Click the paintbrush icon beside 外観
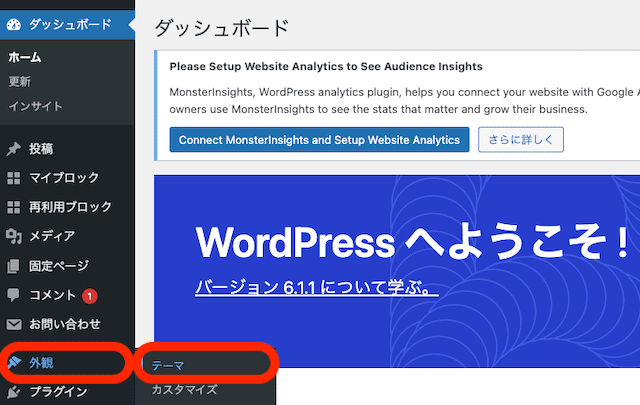Screen dimensions: 640x405 14,362
